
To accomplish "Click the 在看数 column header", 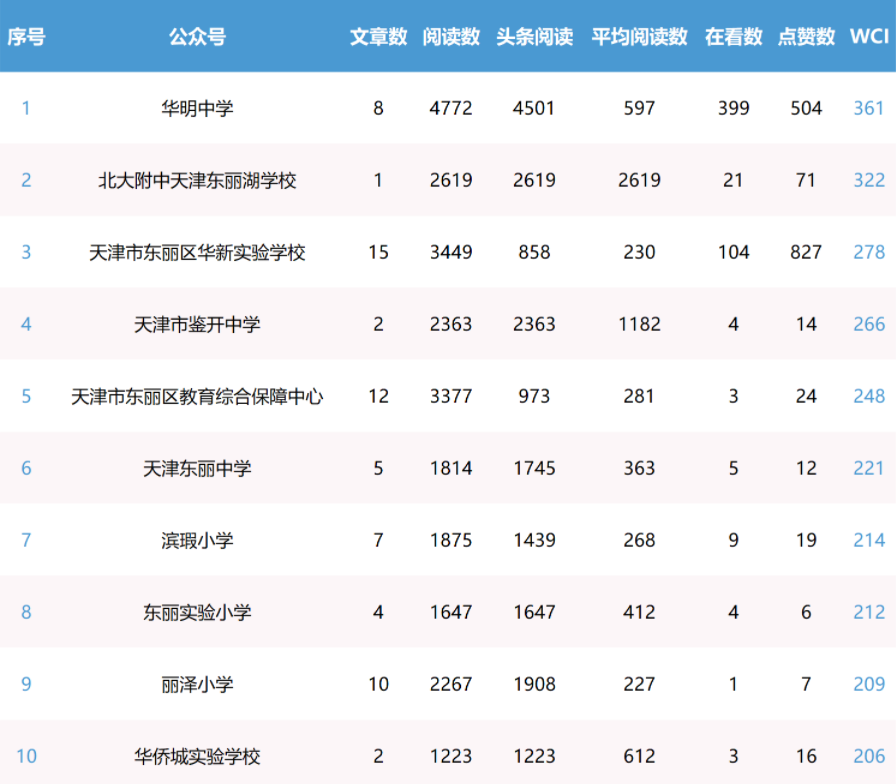I will (x=733, y=37).
